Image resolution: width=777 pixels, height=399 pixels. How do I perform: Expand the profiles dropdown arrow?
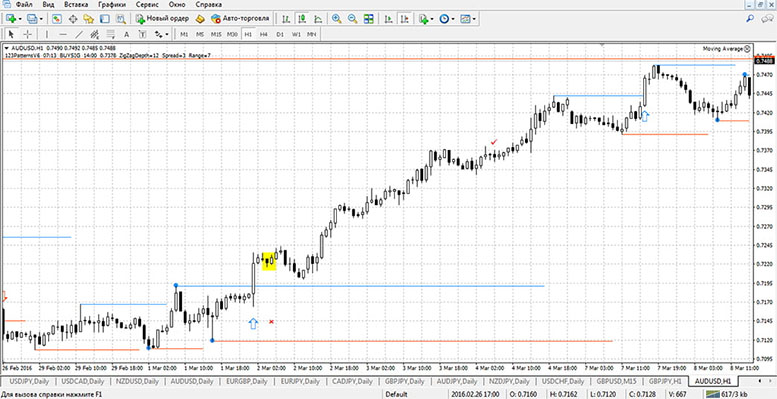point(41,19)
